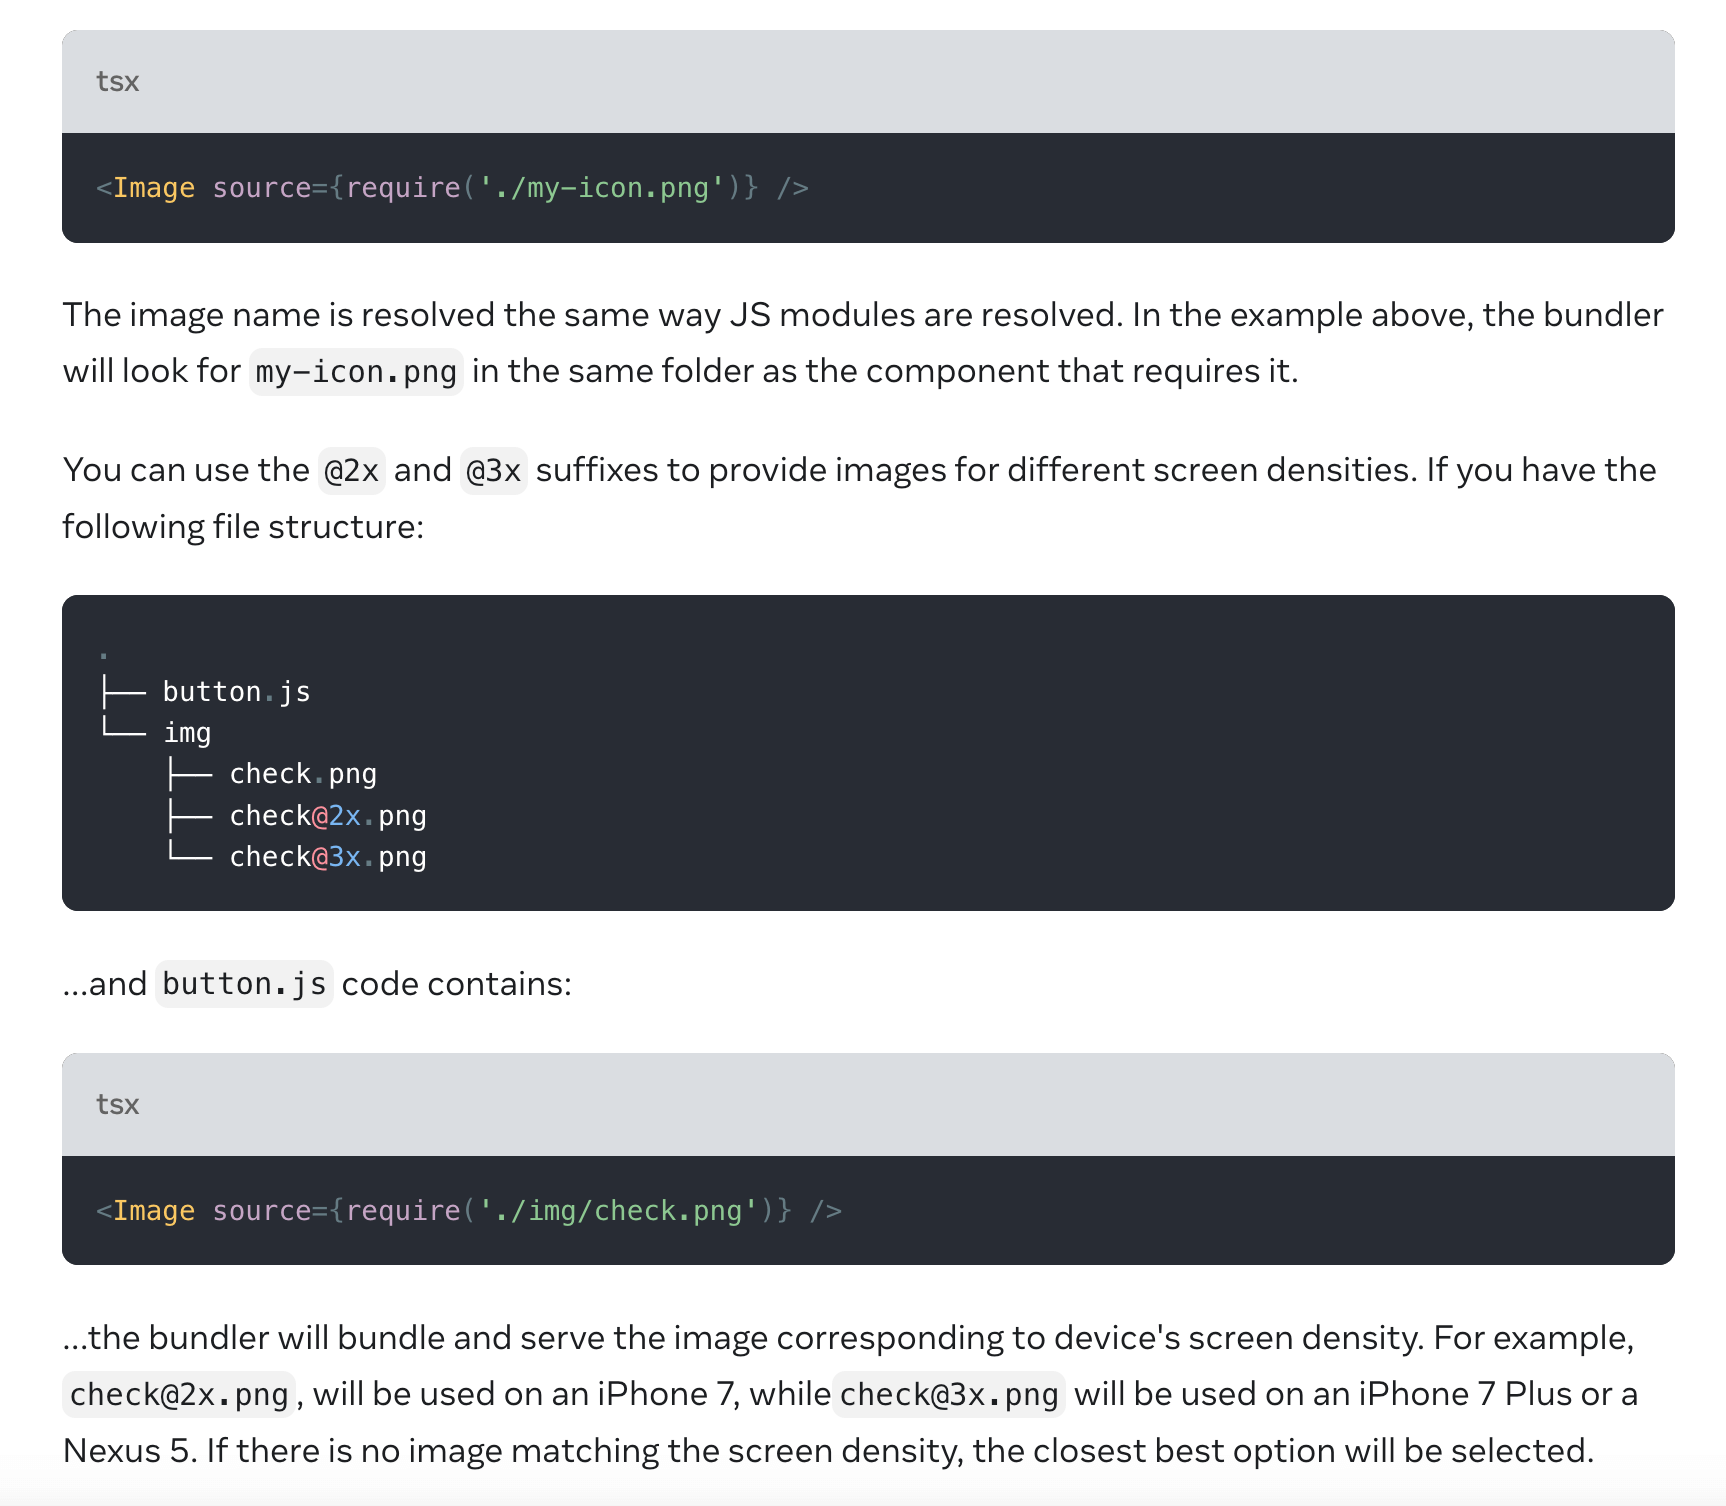
Task: Click the Image tag in the second code block
Action: pyautogui.click(x=153, y=1210)
